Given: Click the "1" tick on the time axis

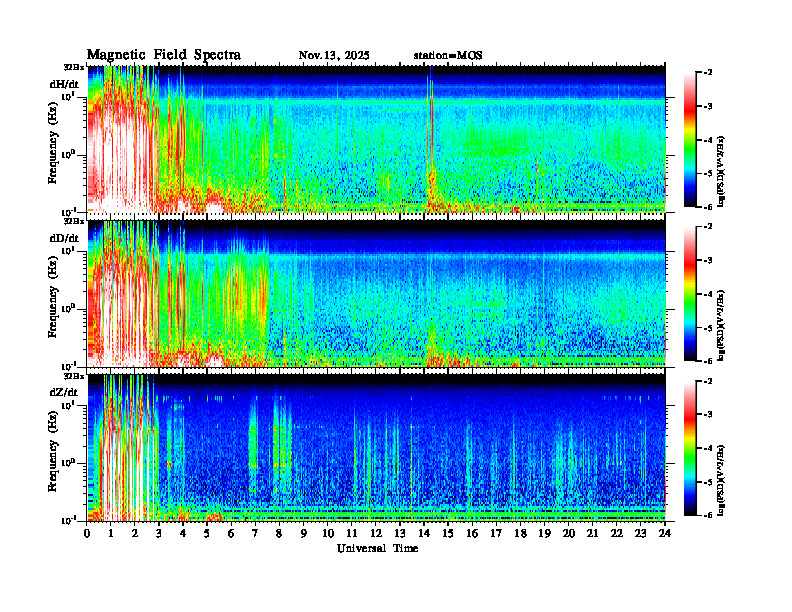Looking at the screenshot, I should click(x=111, y=534).
